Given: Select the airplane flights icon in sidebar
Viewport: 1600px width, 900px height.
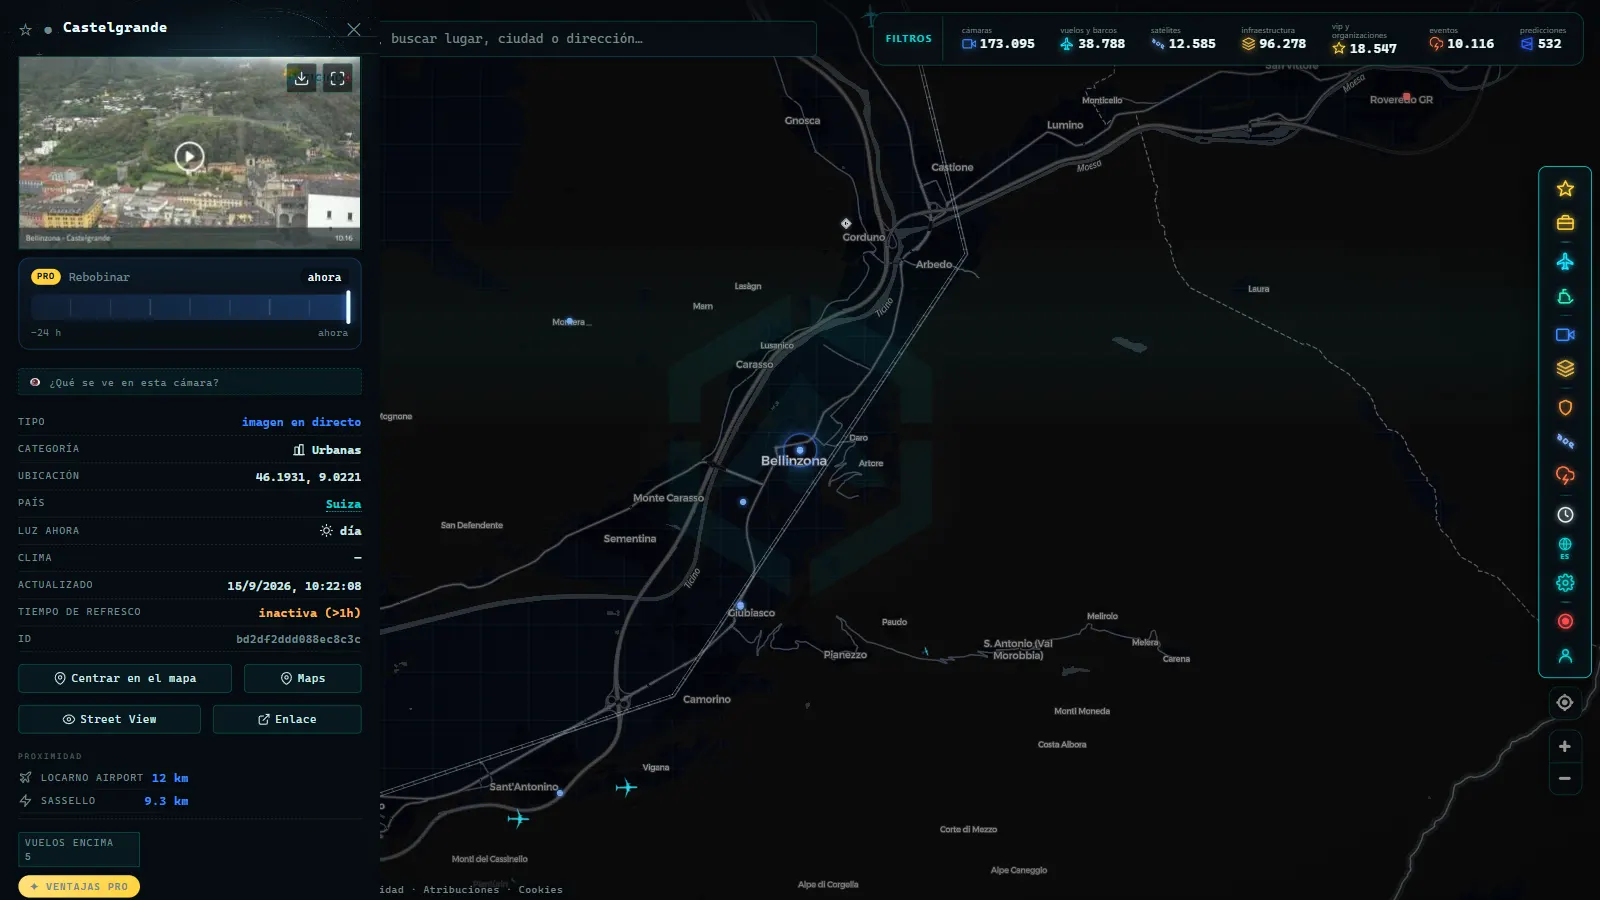Looking at the screenshot, I should point(1565,261).
